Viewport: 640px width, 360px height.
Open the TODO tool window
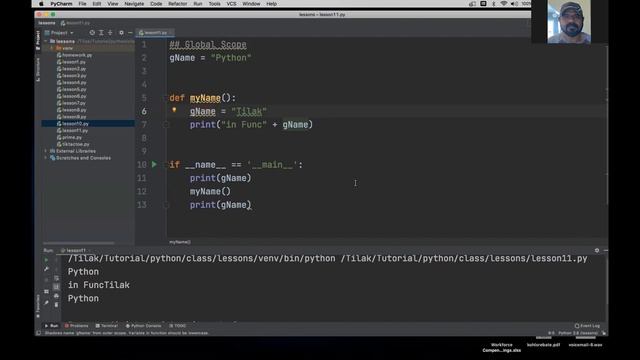178,326
